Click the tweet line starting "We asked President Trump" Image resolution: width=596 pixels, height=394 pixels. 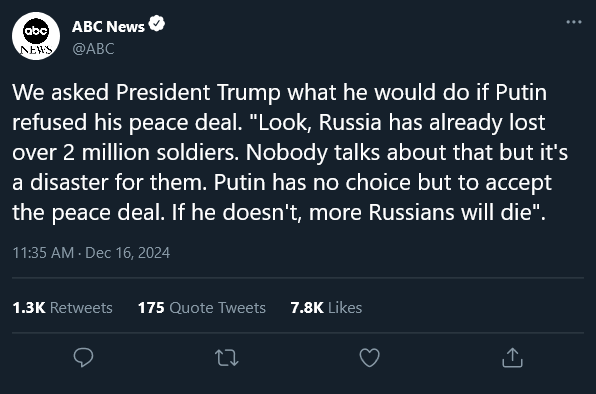coord(279,93)
